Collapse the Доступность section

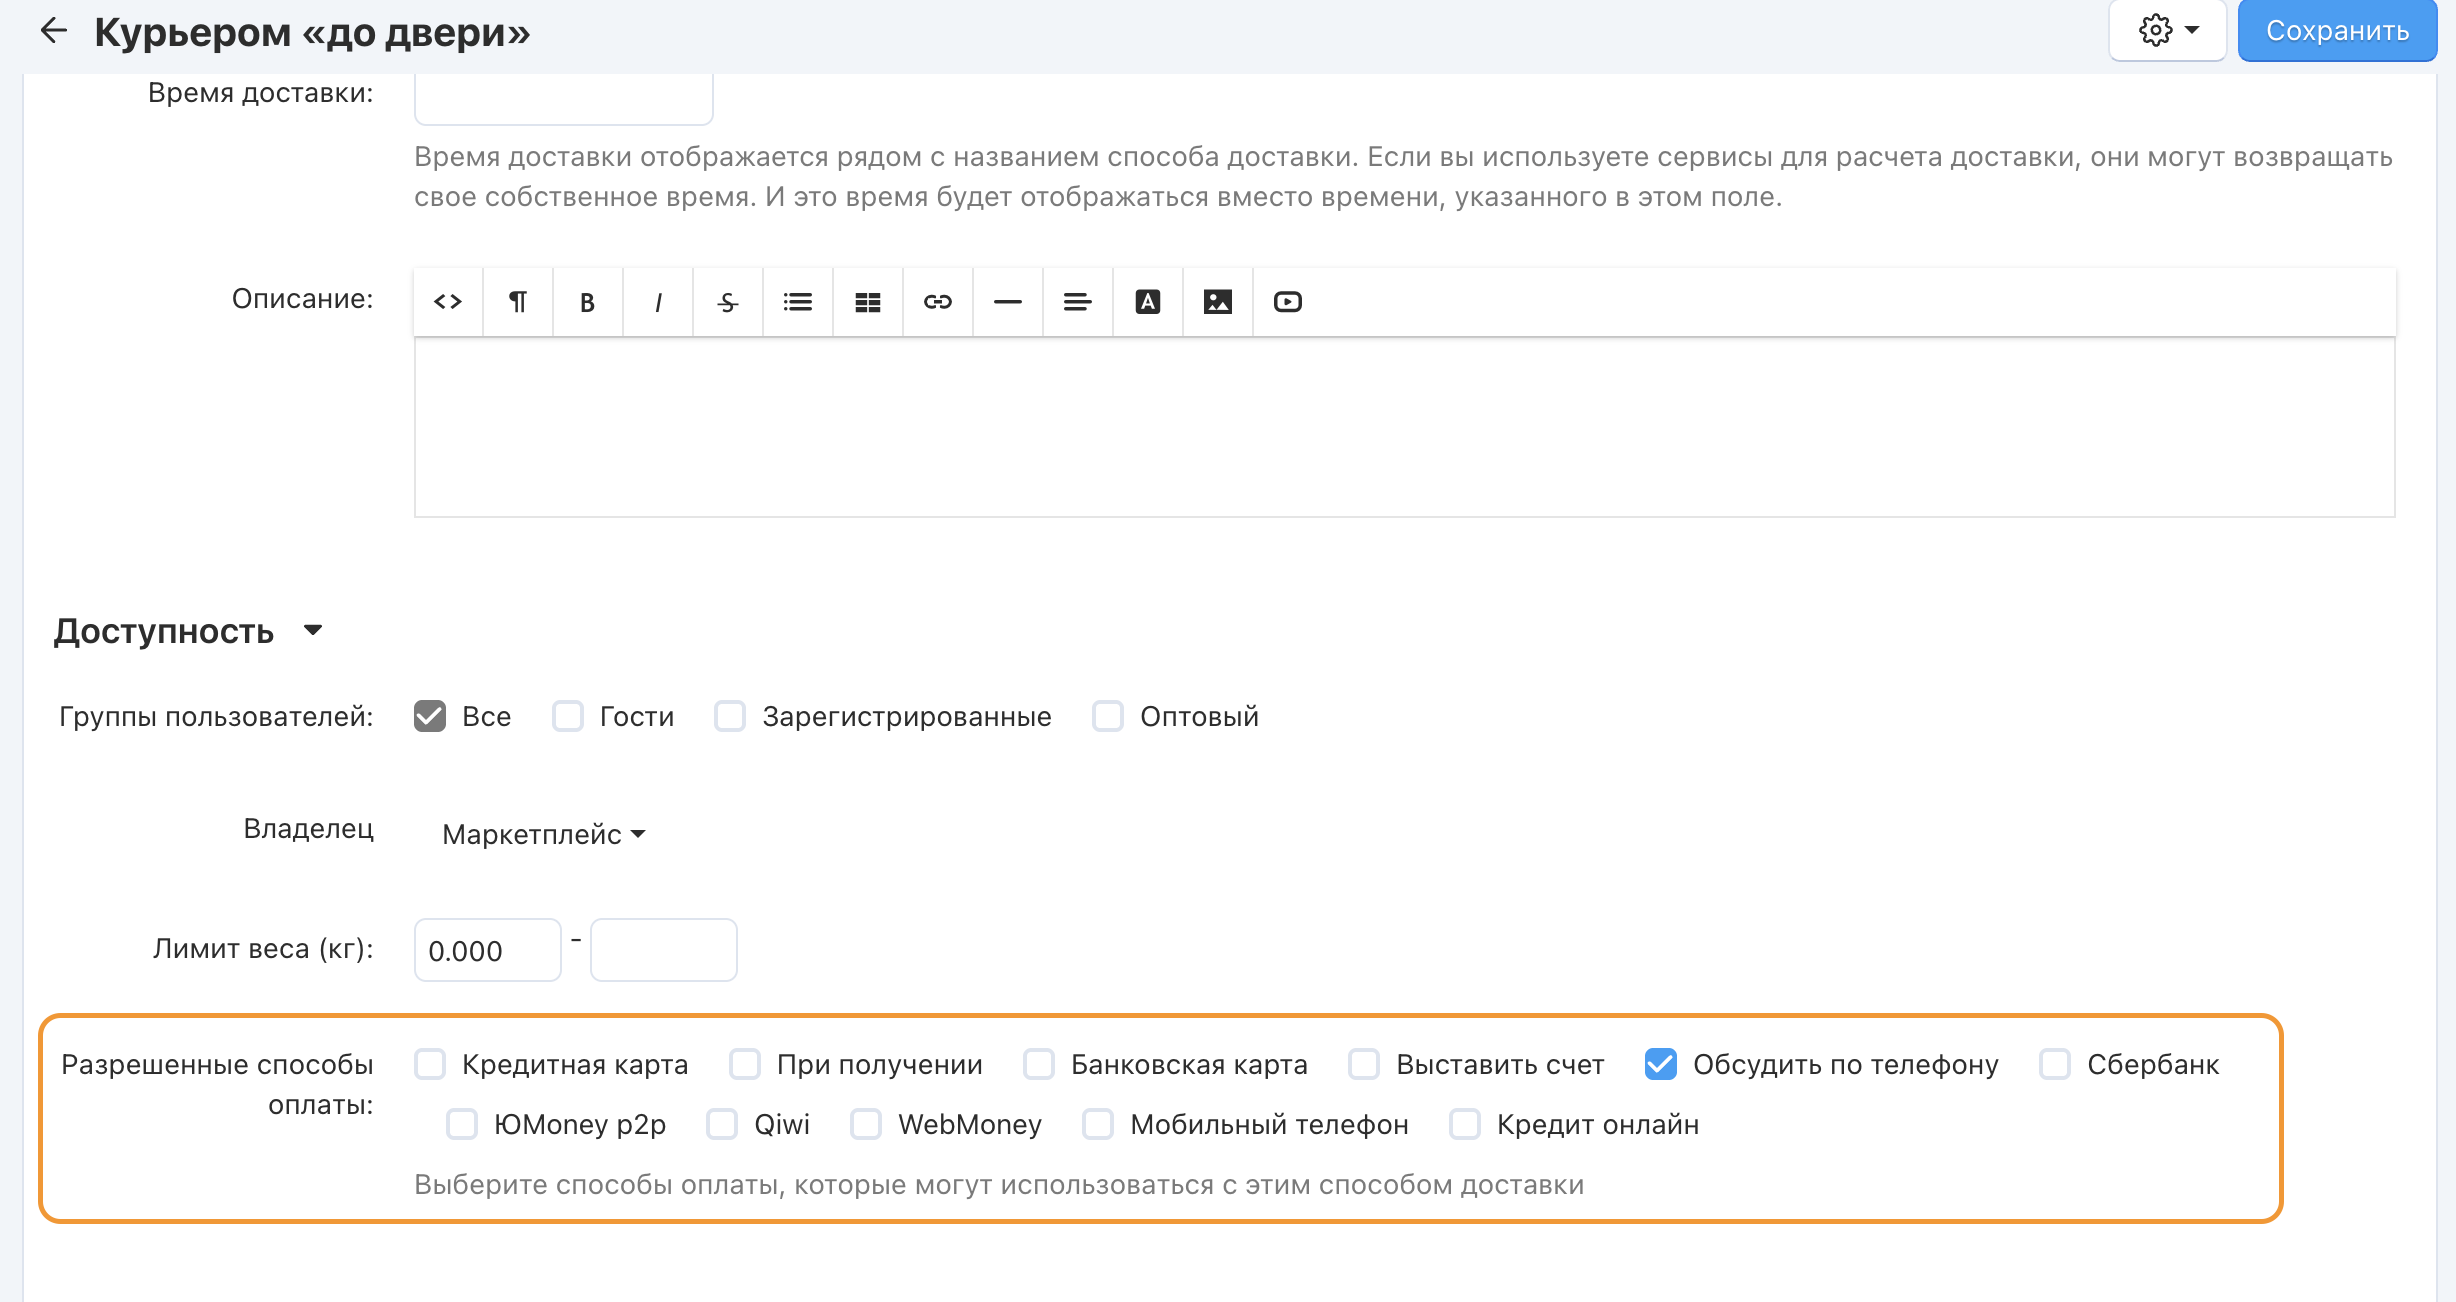(313, 630)
